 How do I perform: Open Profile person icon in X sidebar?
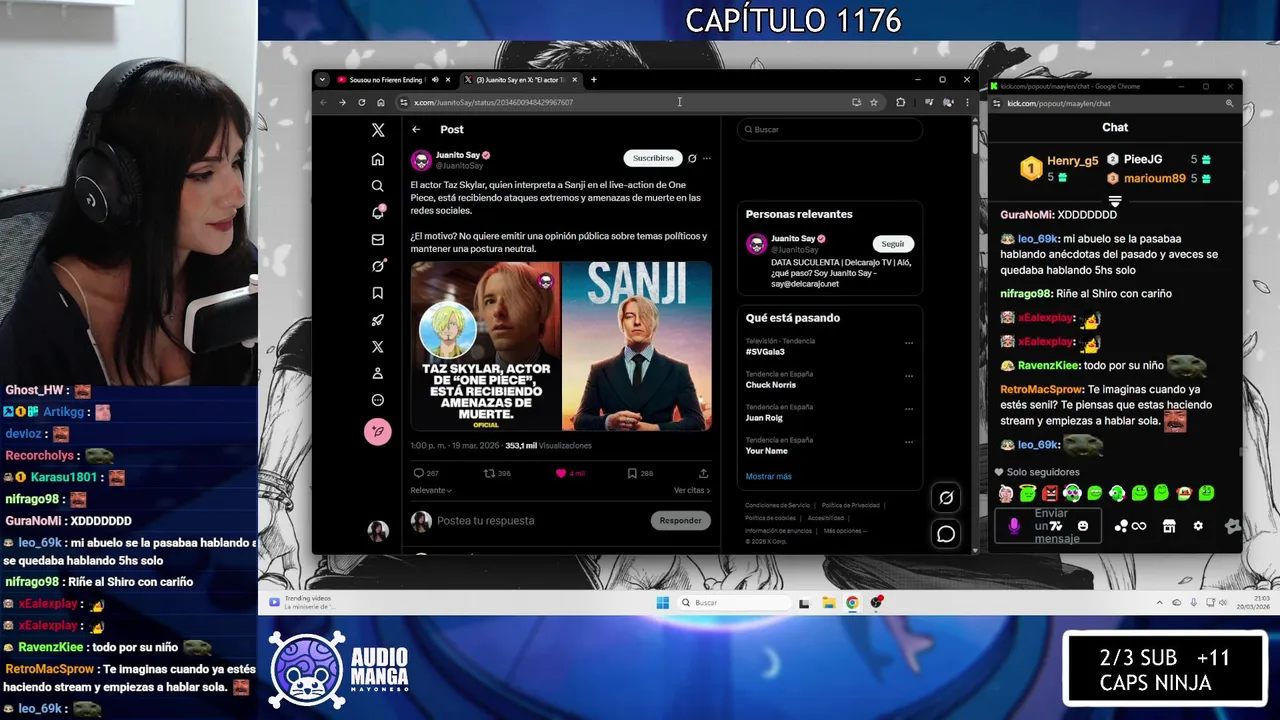tap(377, 373)
